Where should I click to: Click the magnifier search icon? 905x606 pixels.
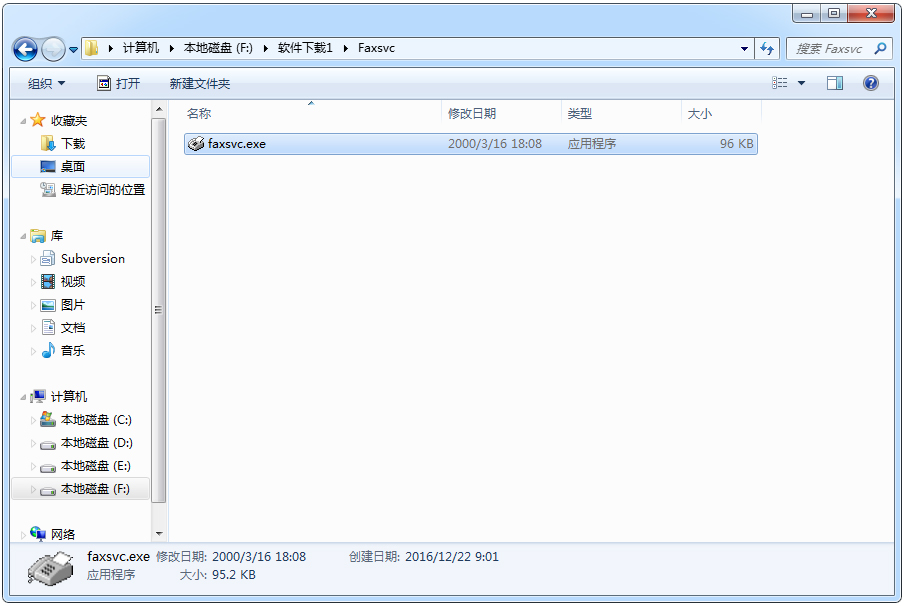(880, 48)
